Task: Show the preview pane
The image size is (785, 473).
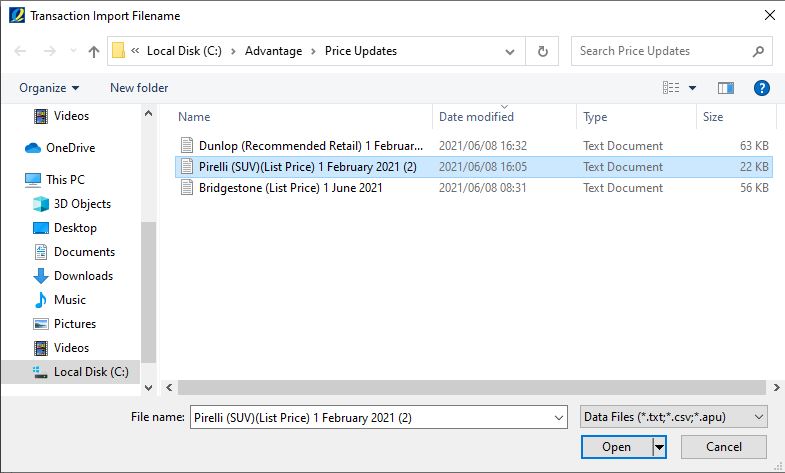Action: (725, 88)
